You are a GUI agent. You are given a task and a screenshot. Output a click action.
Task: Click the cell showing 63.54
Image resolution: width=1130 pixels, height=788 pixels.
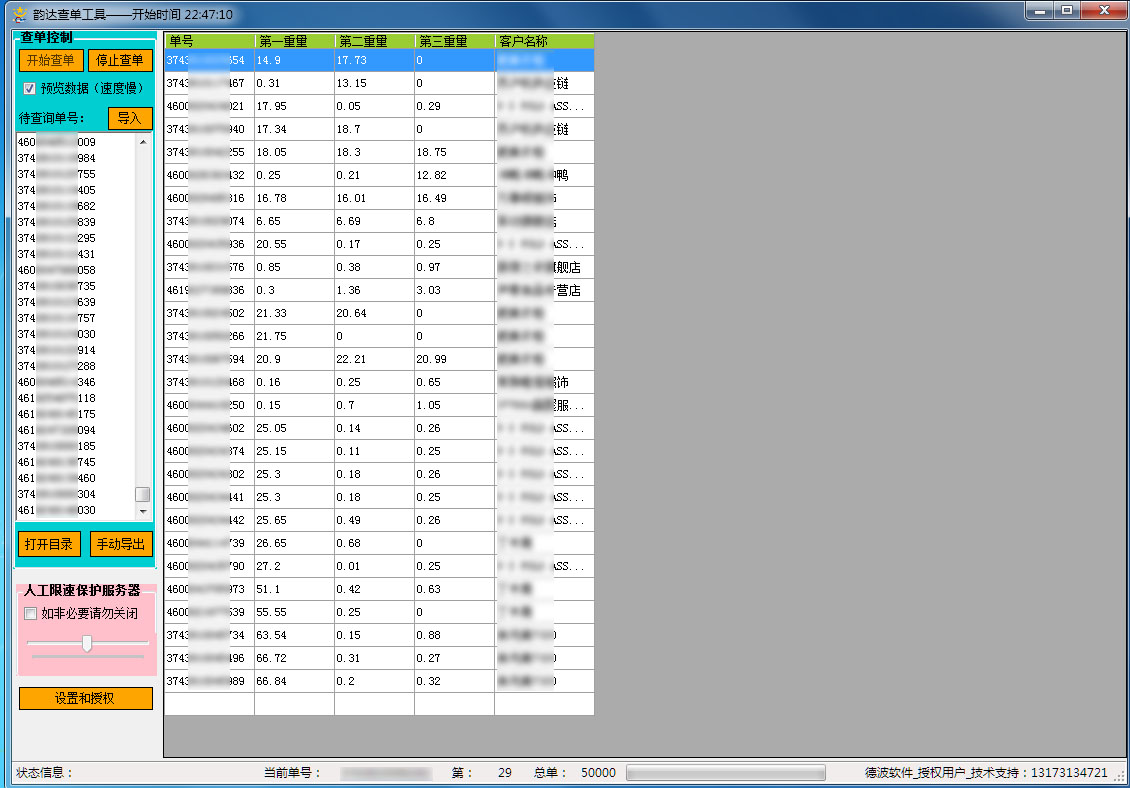click(294, 636)
